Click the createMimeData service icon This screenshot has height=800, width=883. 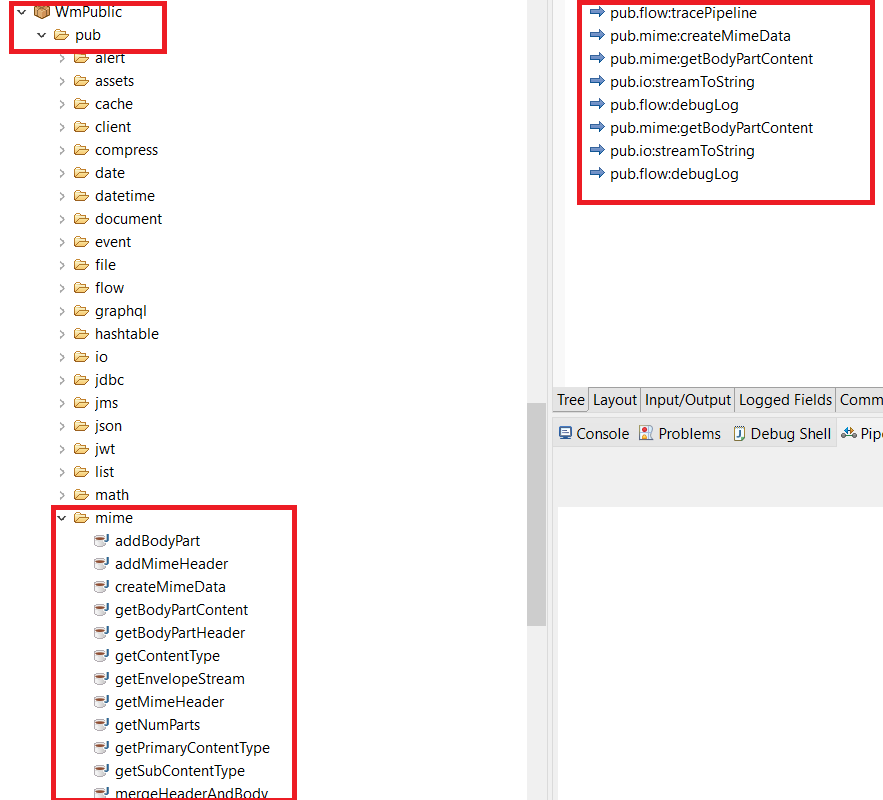101,587
